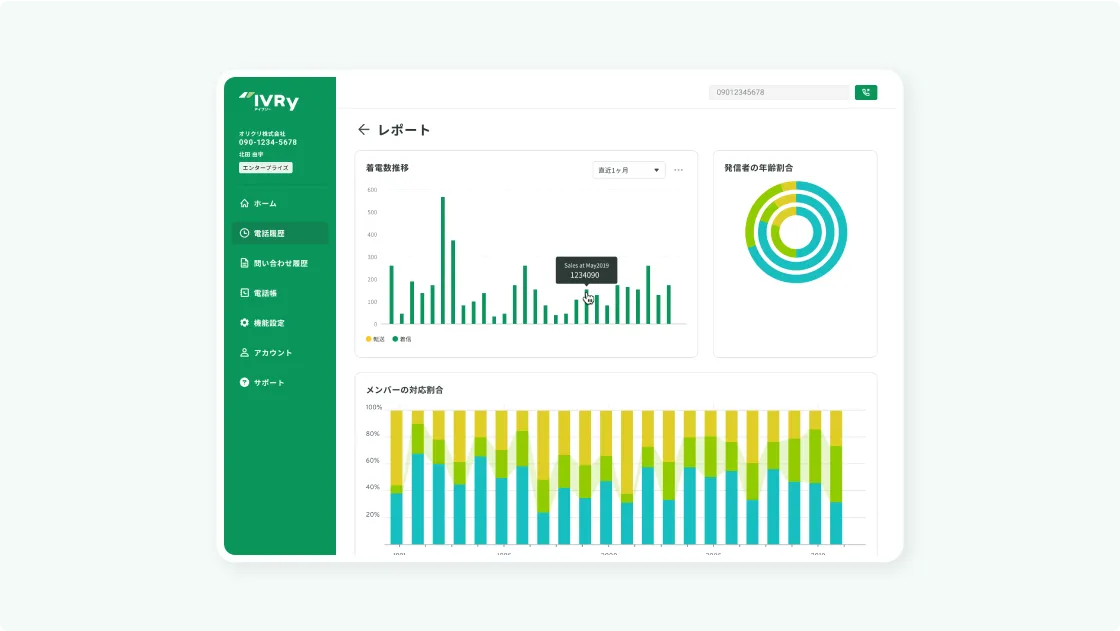This screenshot has height=631, width=1120.
Task: Click the question mark icon for サポート
Action: click(244, 383)
